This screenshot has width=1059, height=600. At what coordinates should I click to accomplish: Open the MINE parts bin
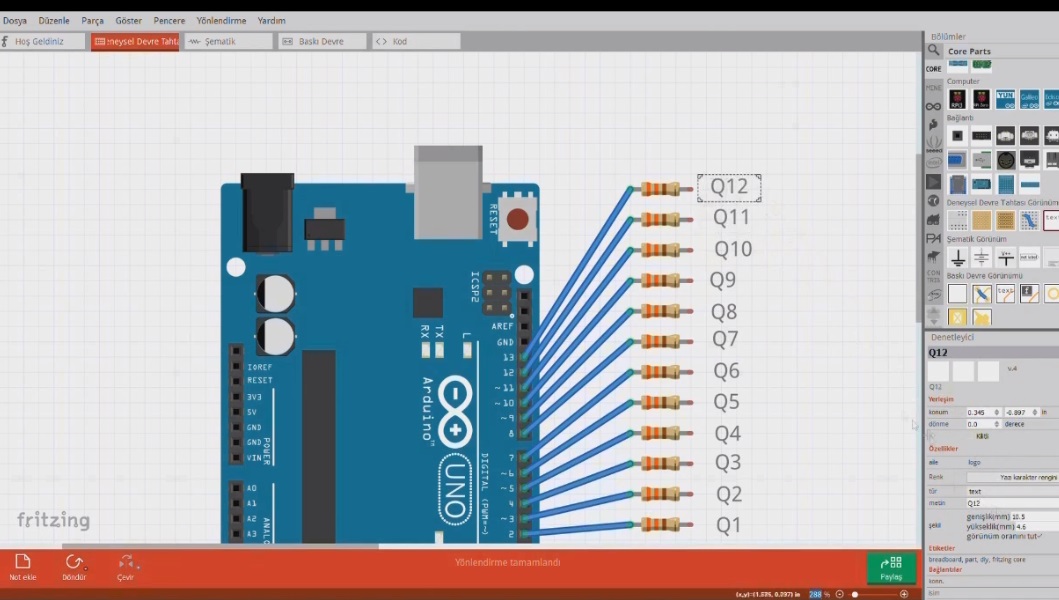(933, 87)
